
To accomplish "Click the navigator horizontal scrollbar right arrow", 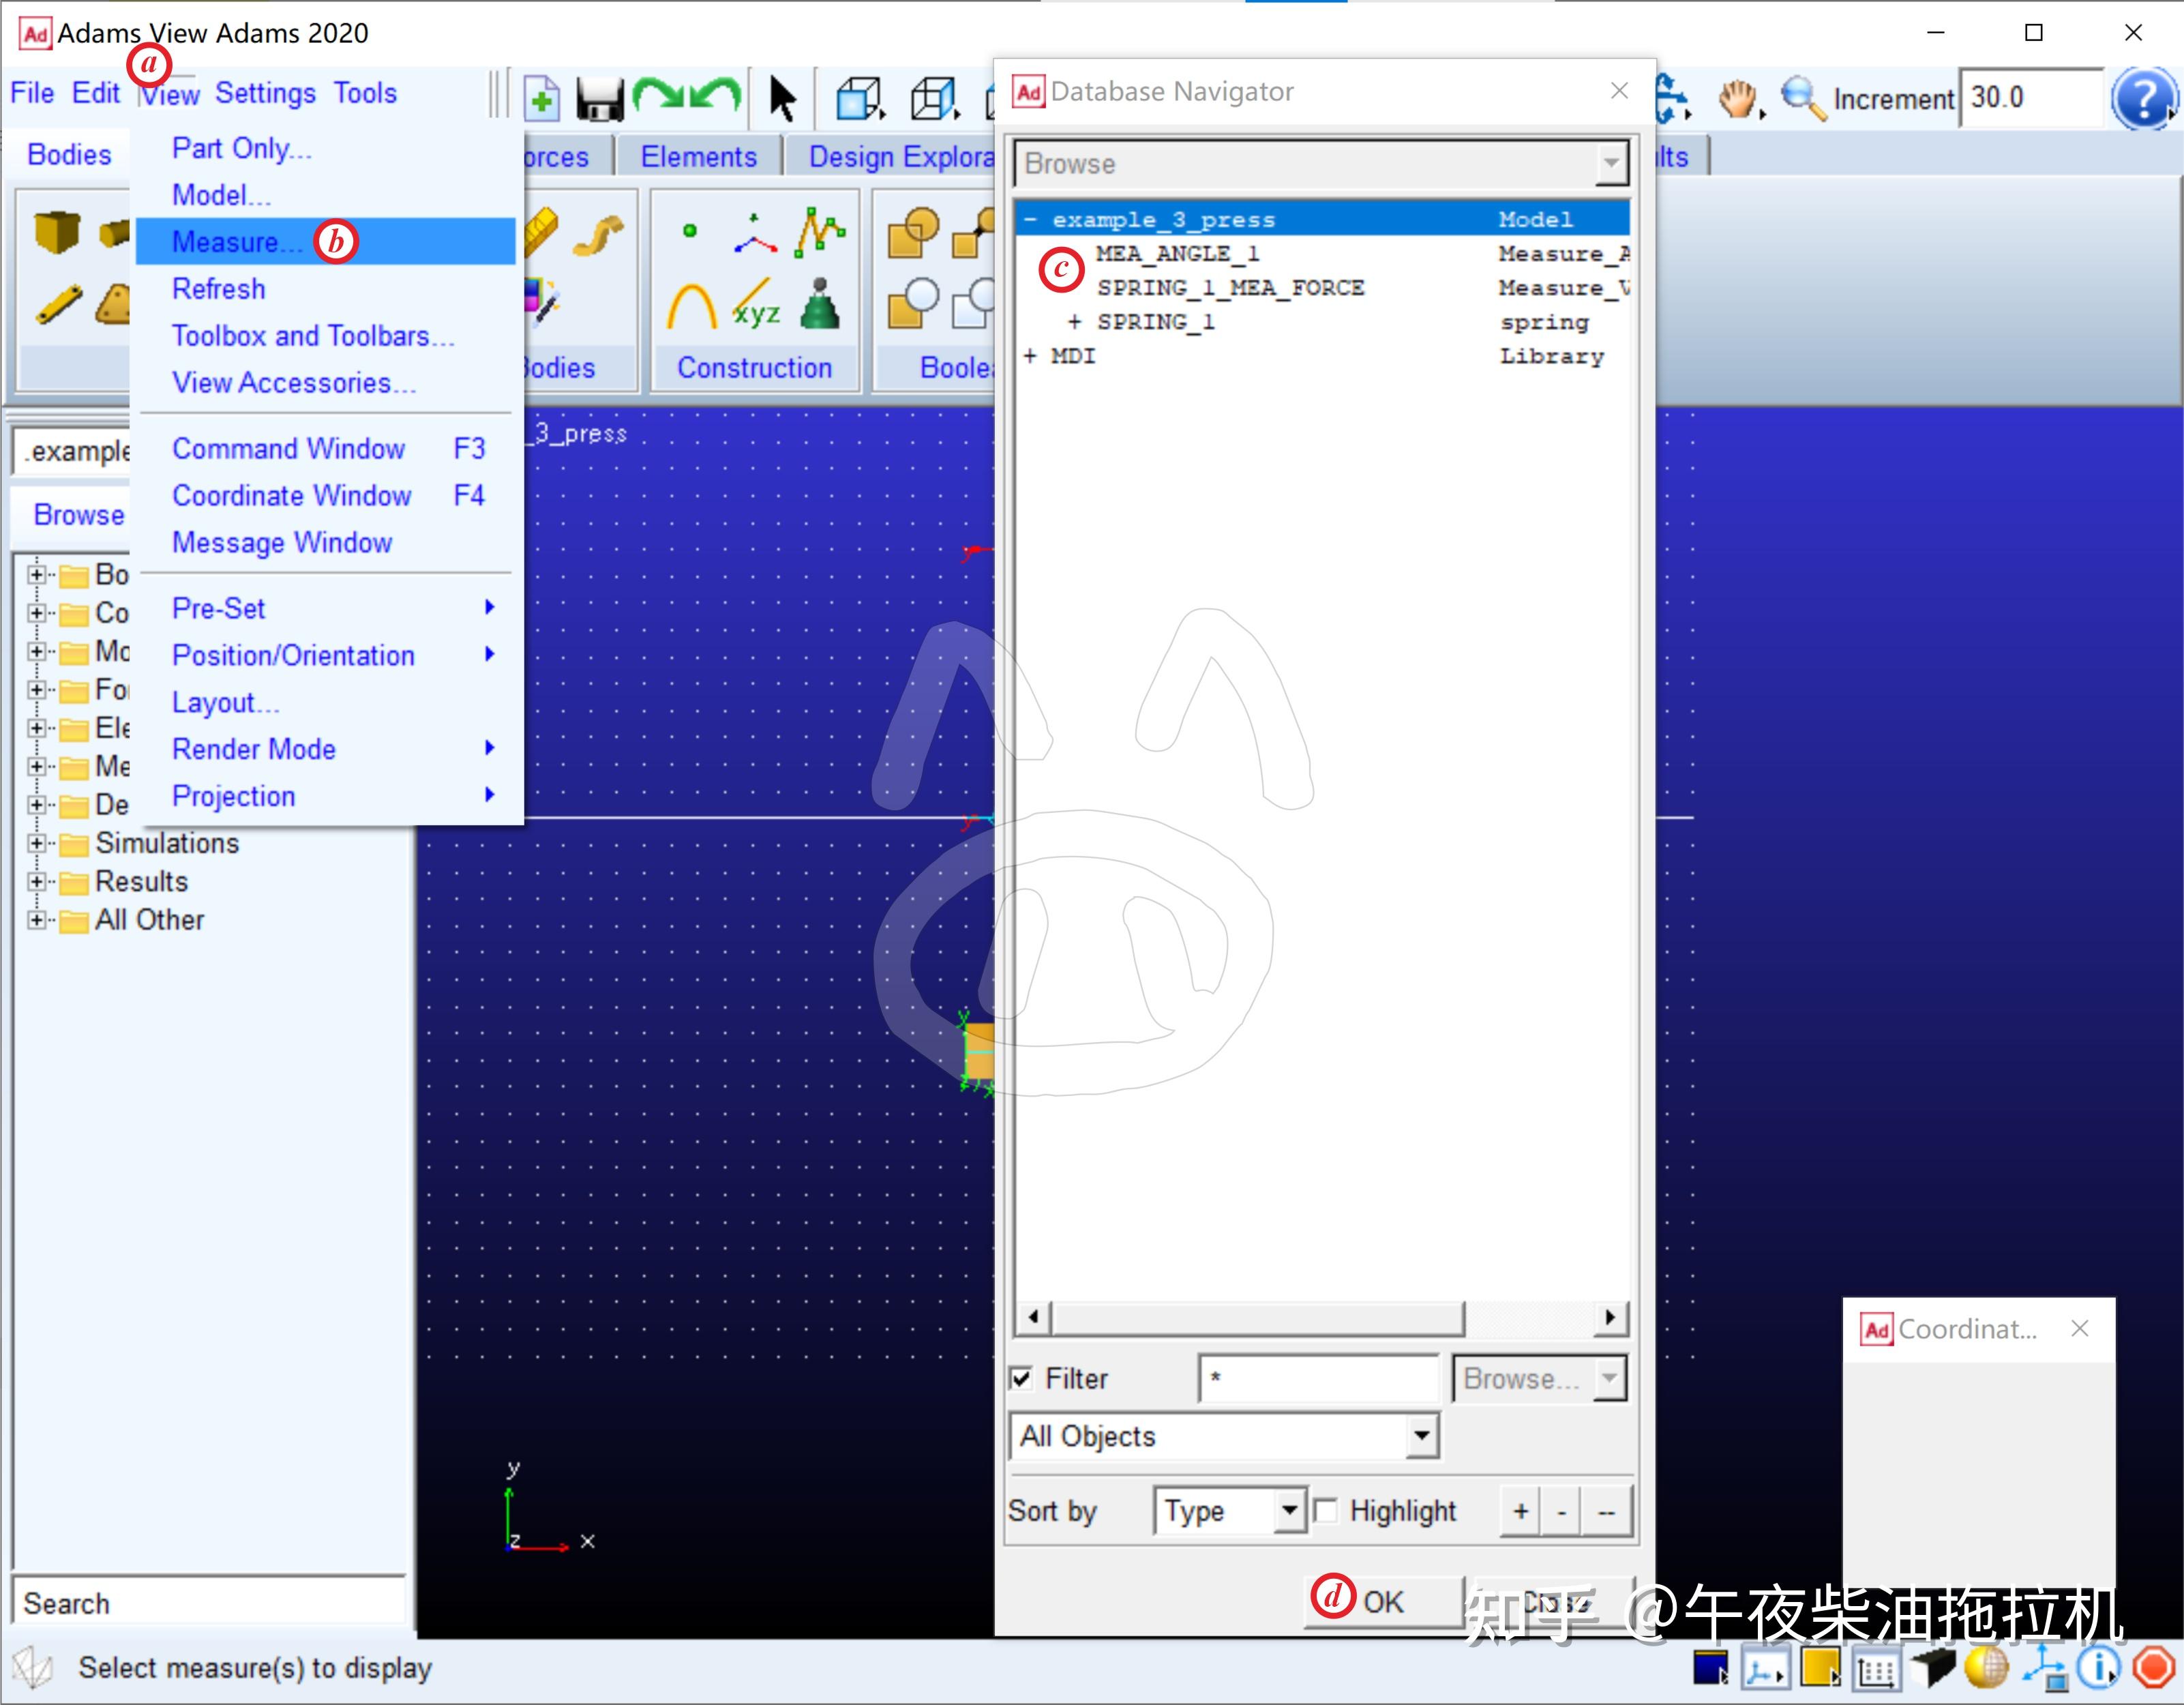I will tap(1609, 1317).
